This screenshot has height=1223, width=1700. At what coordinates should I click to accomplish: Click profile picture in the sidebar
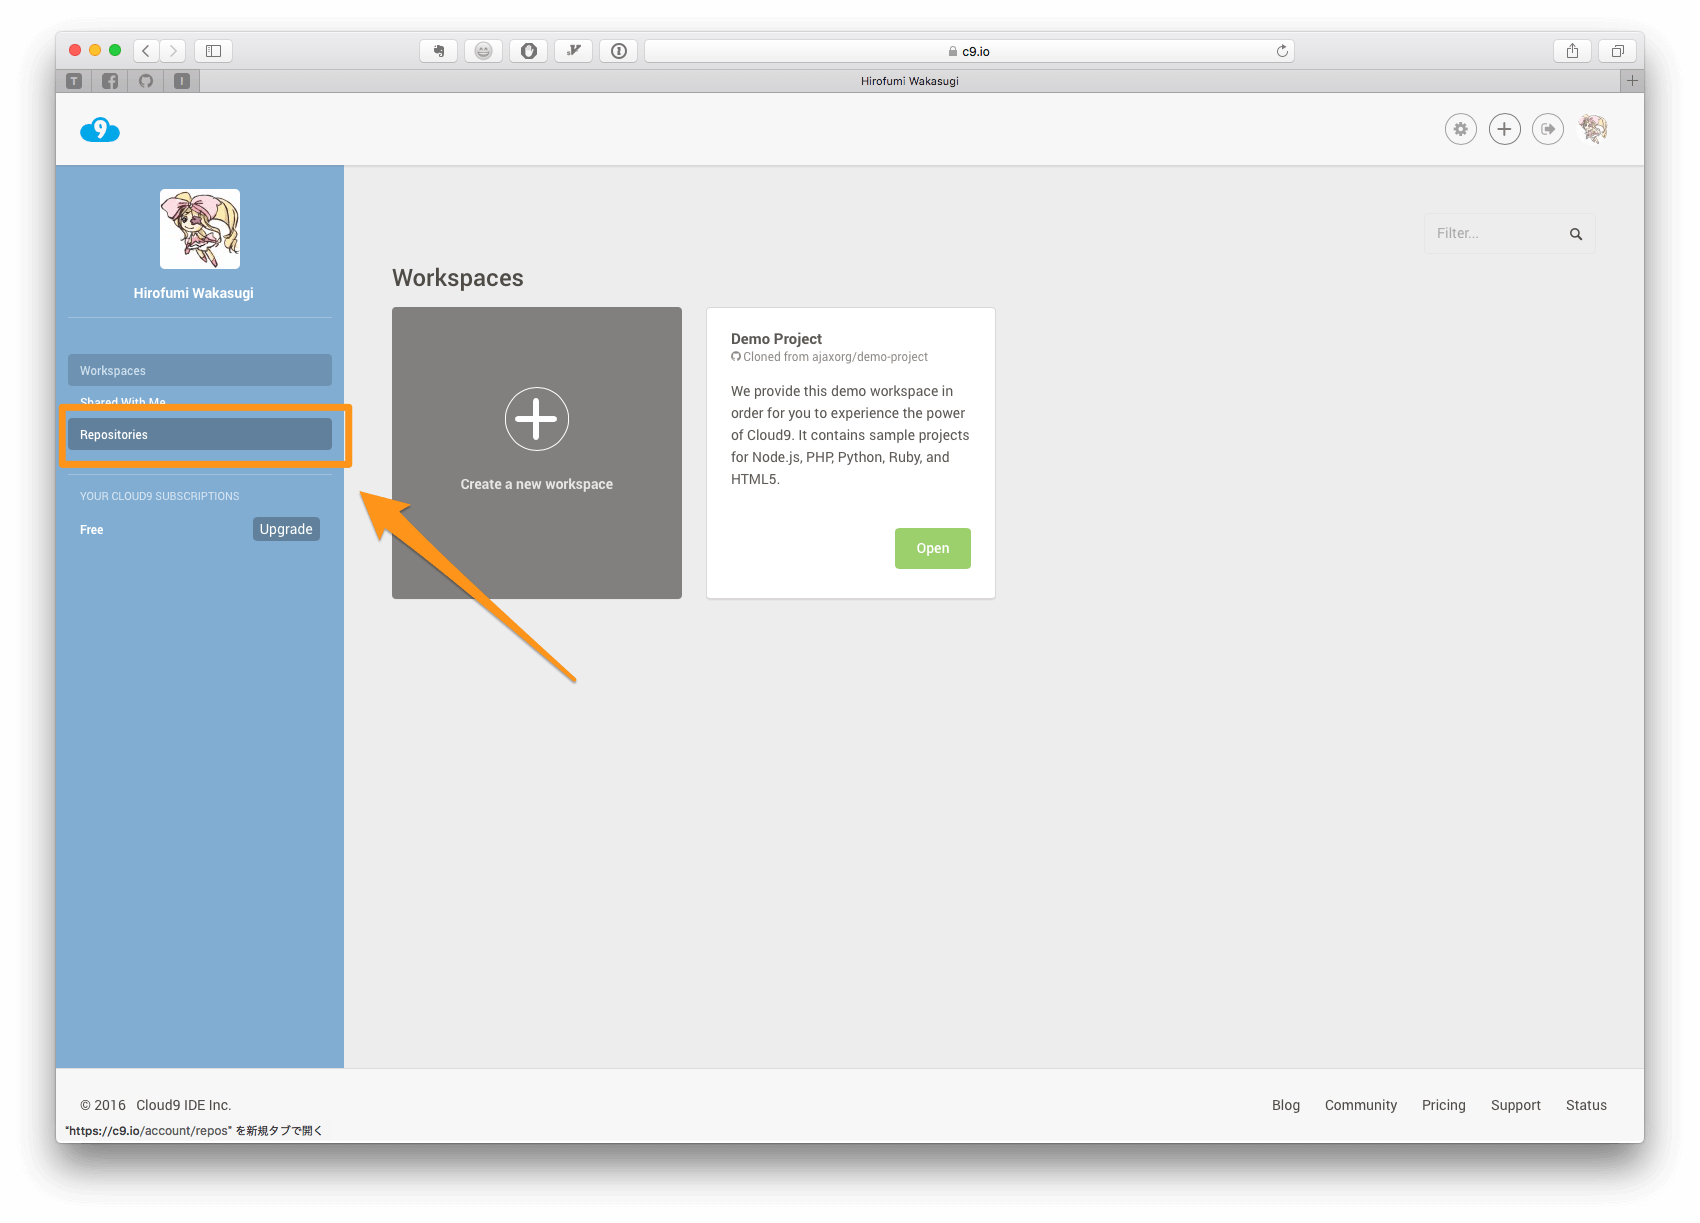(x=200, y=229)
